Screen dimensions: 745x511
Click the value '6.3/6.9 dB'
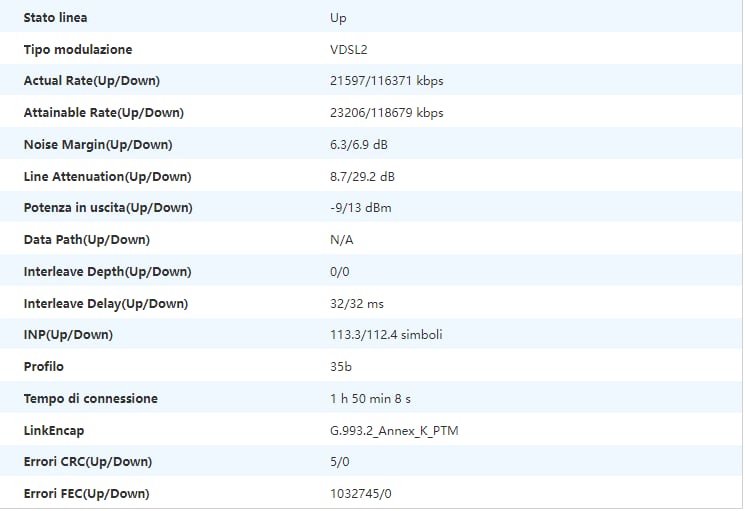point(359,144)
